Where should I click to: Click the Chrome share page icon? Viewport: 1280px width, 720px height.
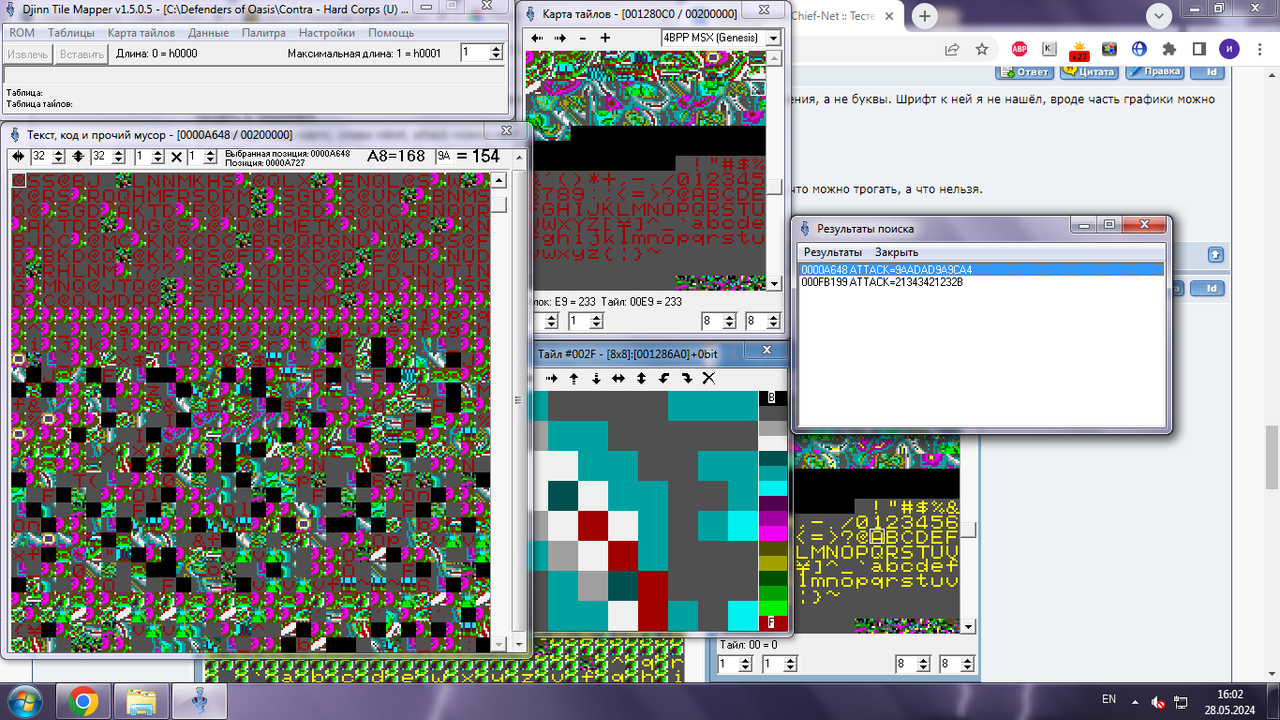pos(952,49)
